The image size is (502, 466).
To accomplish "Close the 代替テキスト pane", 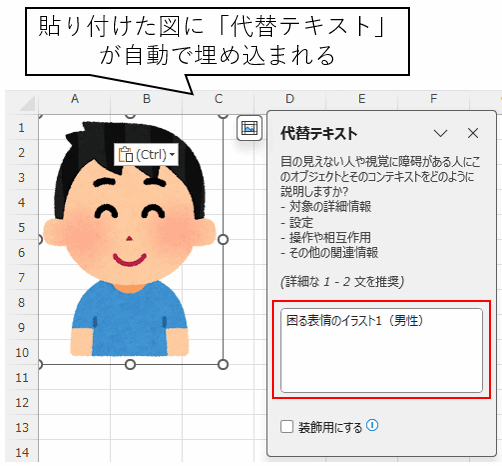I will point(473,133).
